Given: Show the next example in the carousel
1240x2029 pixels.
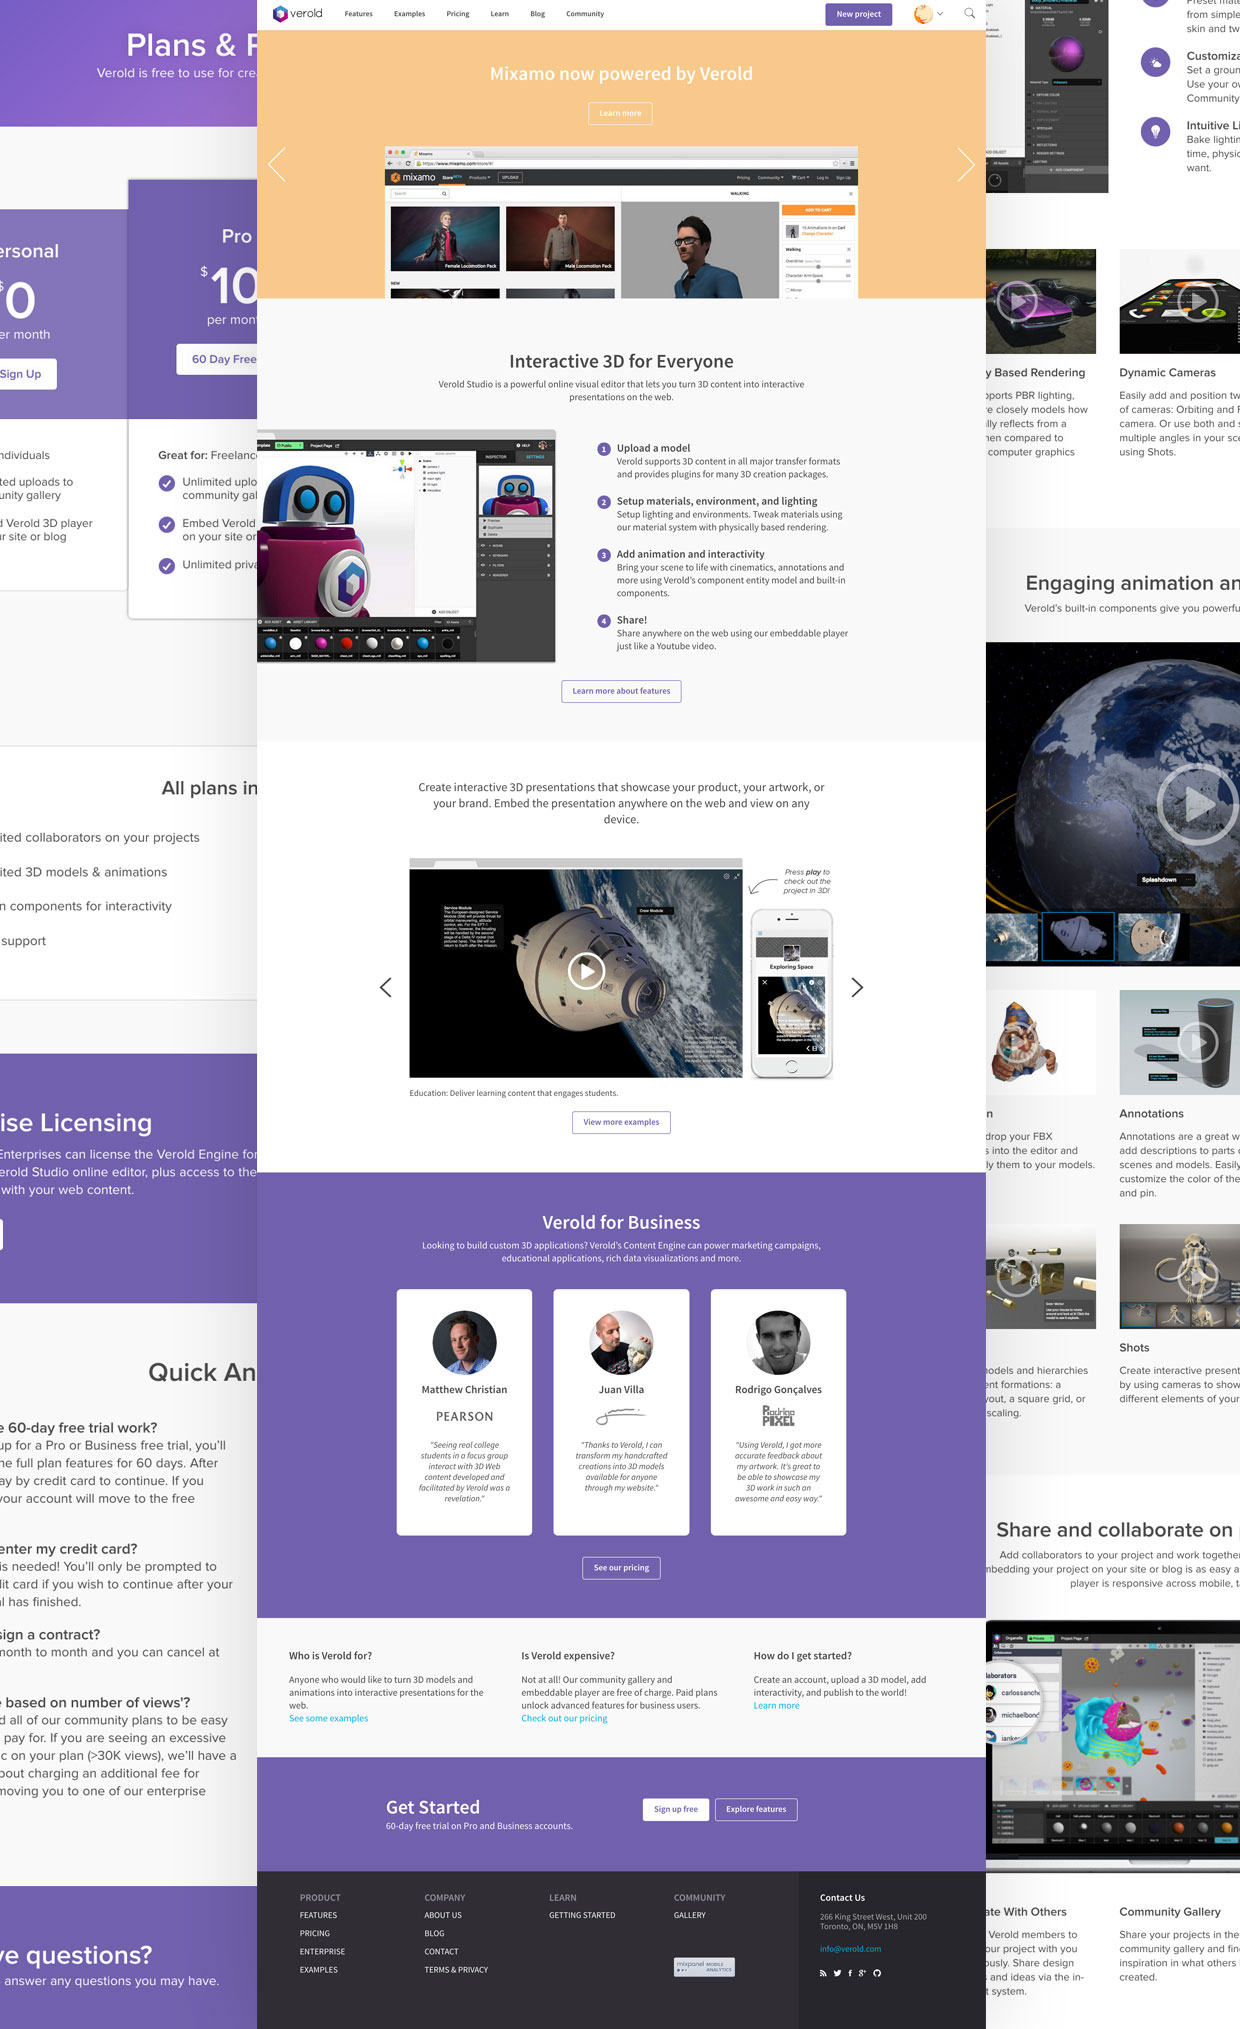Looking at the screenshot, I should tap(857, 987).
